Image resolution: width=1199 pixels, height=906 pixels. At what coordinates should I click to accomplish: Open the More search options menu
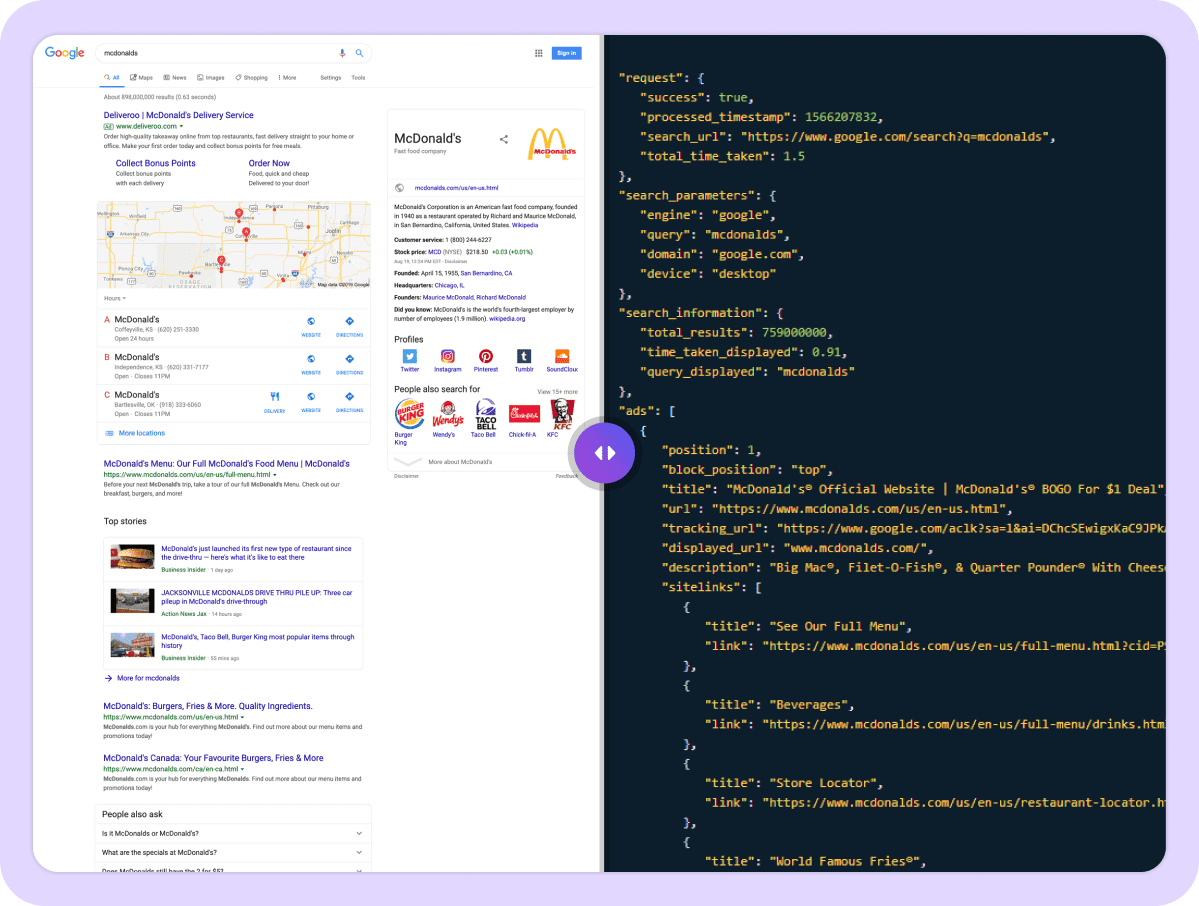tap(288, 78)
